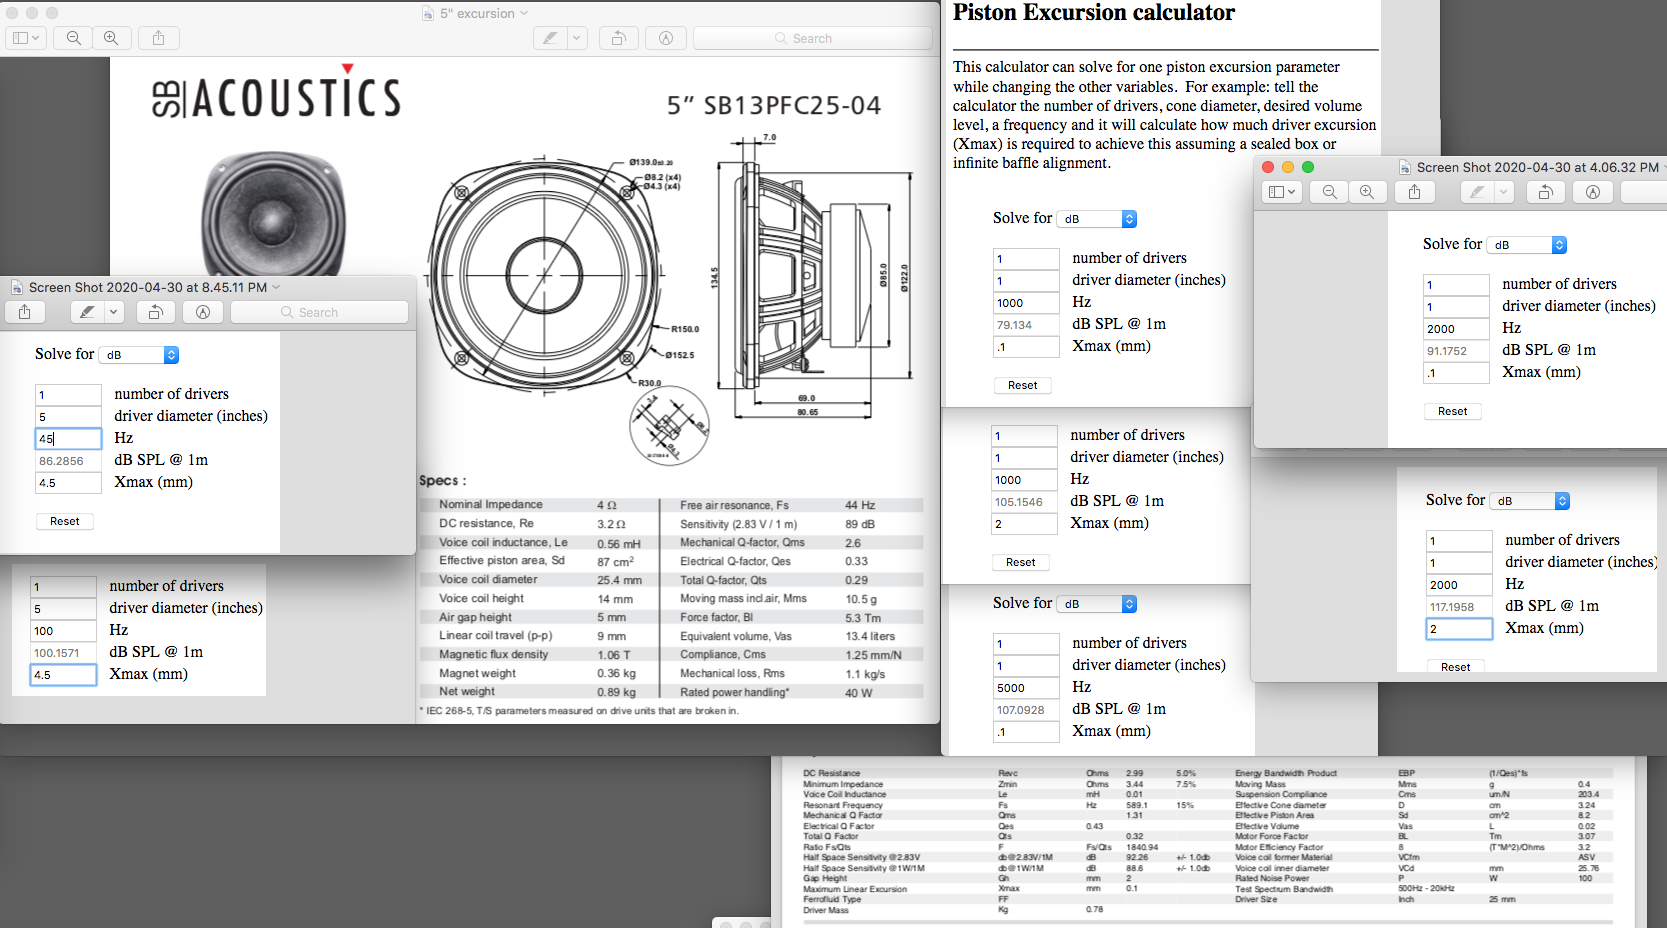Screen dimensions: 1667x928
Task: Zoom in on the 5" excursion document
Action: tap(111, 38)
